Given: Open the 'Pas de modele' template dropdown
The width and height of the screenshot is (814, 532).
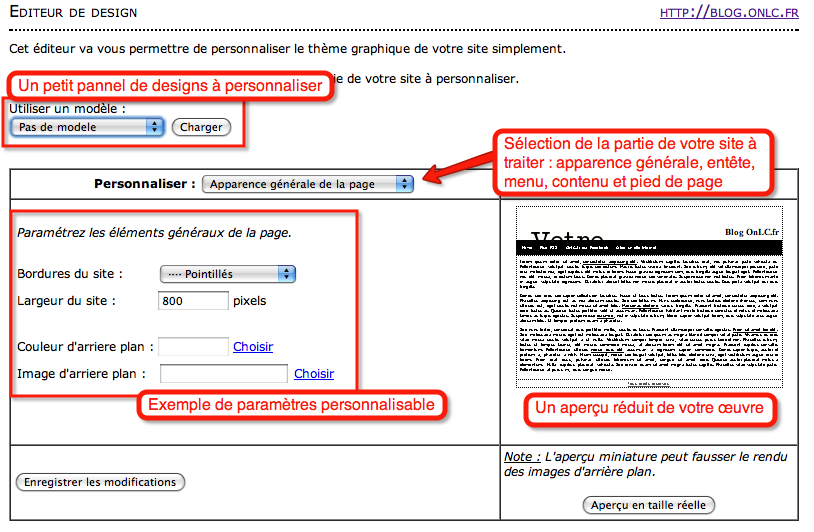Looking at the screenshot, I should tap(87, 127).
